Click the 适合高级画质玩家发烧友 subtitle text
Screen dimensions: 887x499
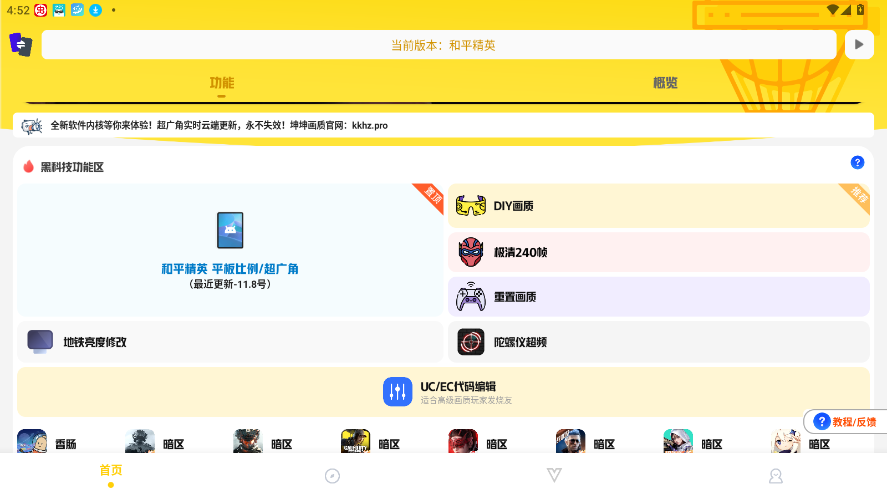pyautogui.click(x=466, y=400)
